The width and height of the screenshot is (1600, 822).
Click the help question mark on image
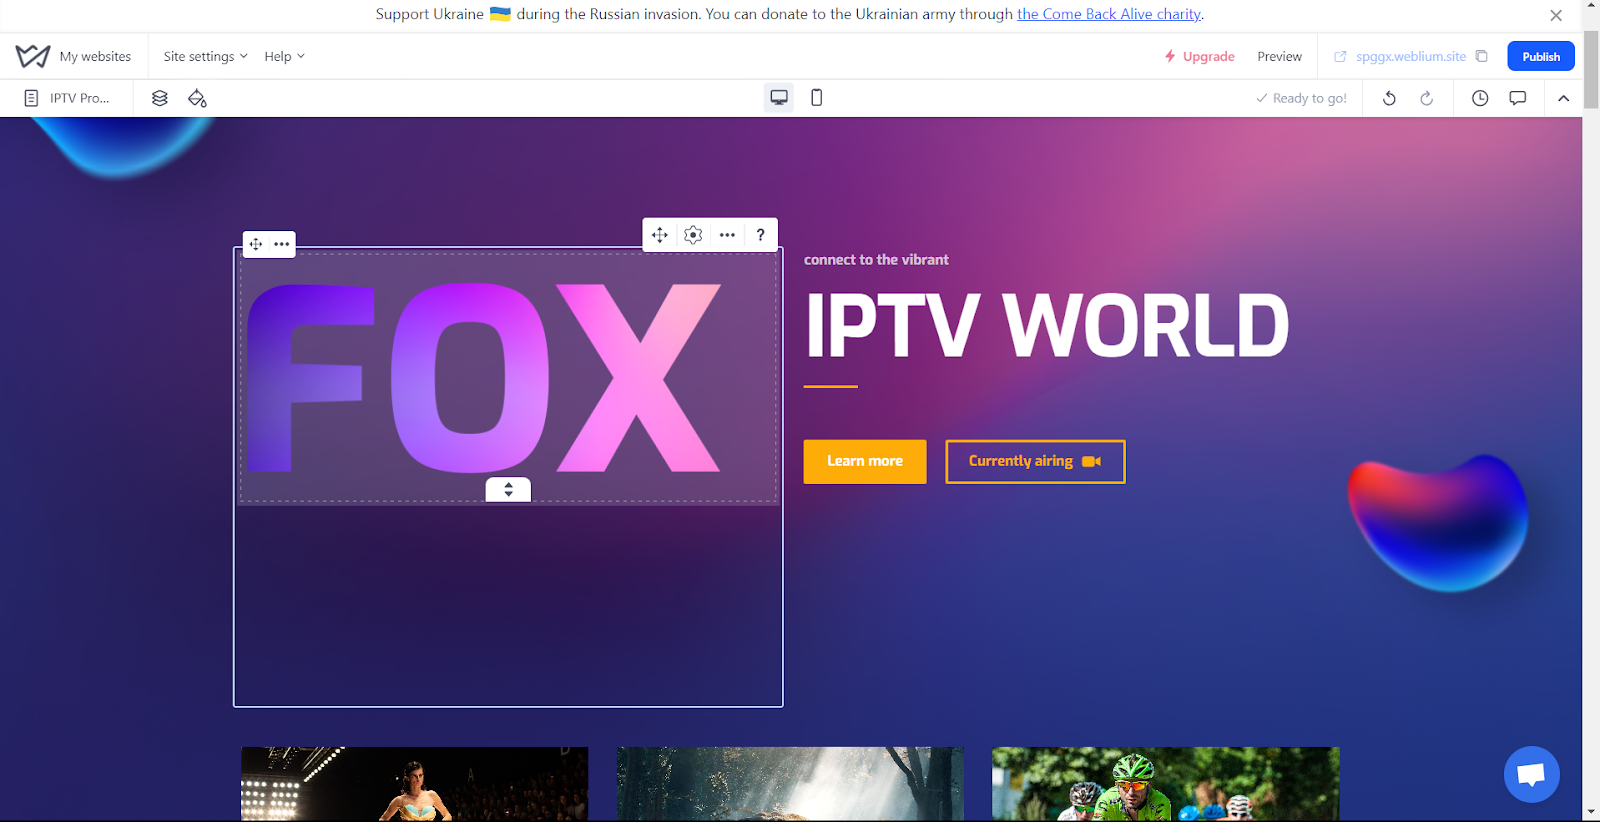point(760,235)
